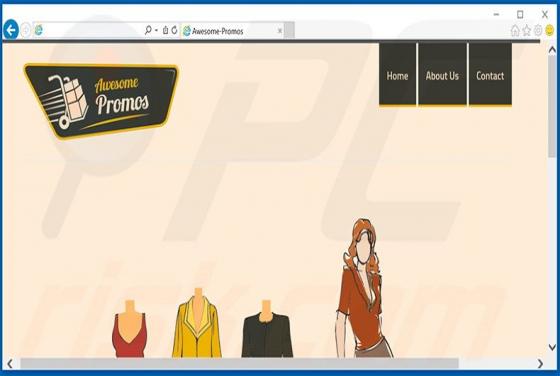Click the red dress thumbnail
Viewport: 560px width, 376px height.
129,329
